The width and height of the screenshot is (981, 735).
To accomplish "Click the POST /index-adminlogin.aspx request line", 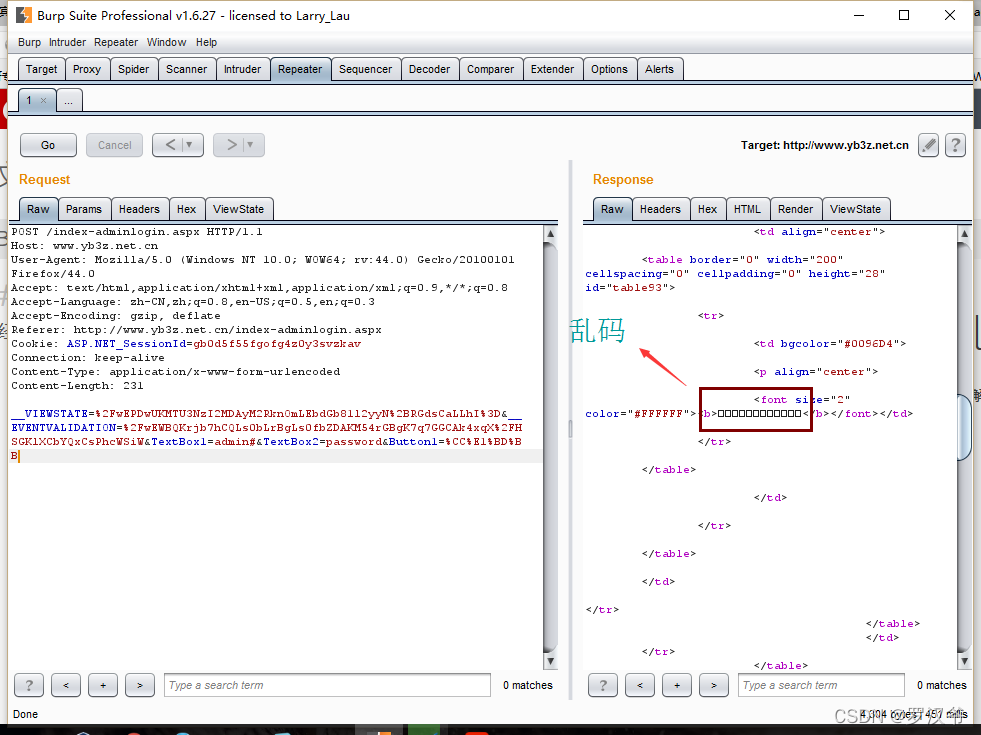I will tap(136, 231).
